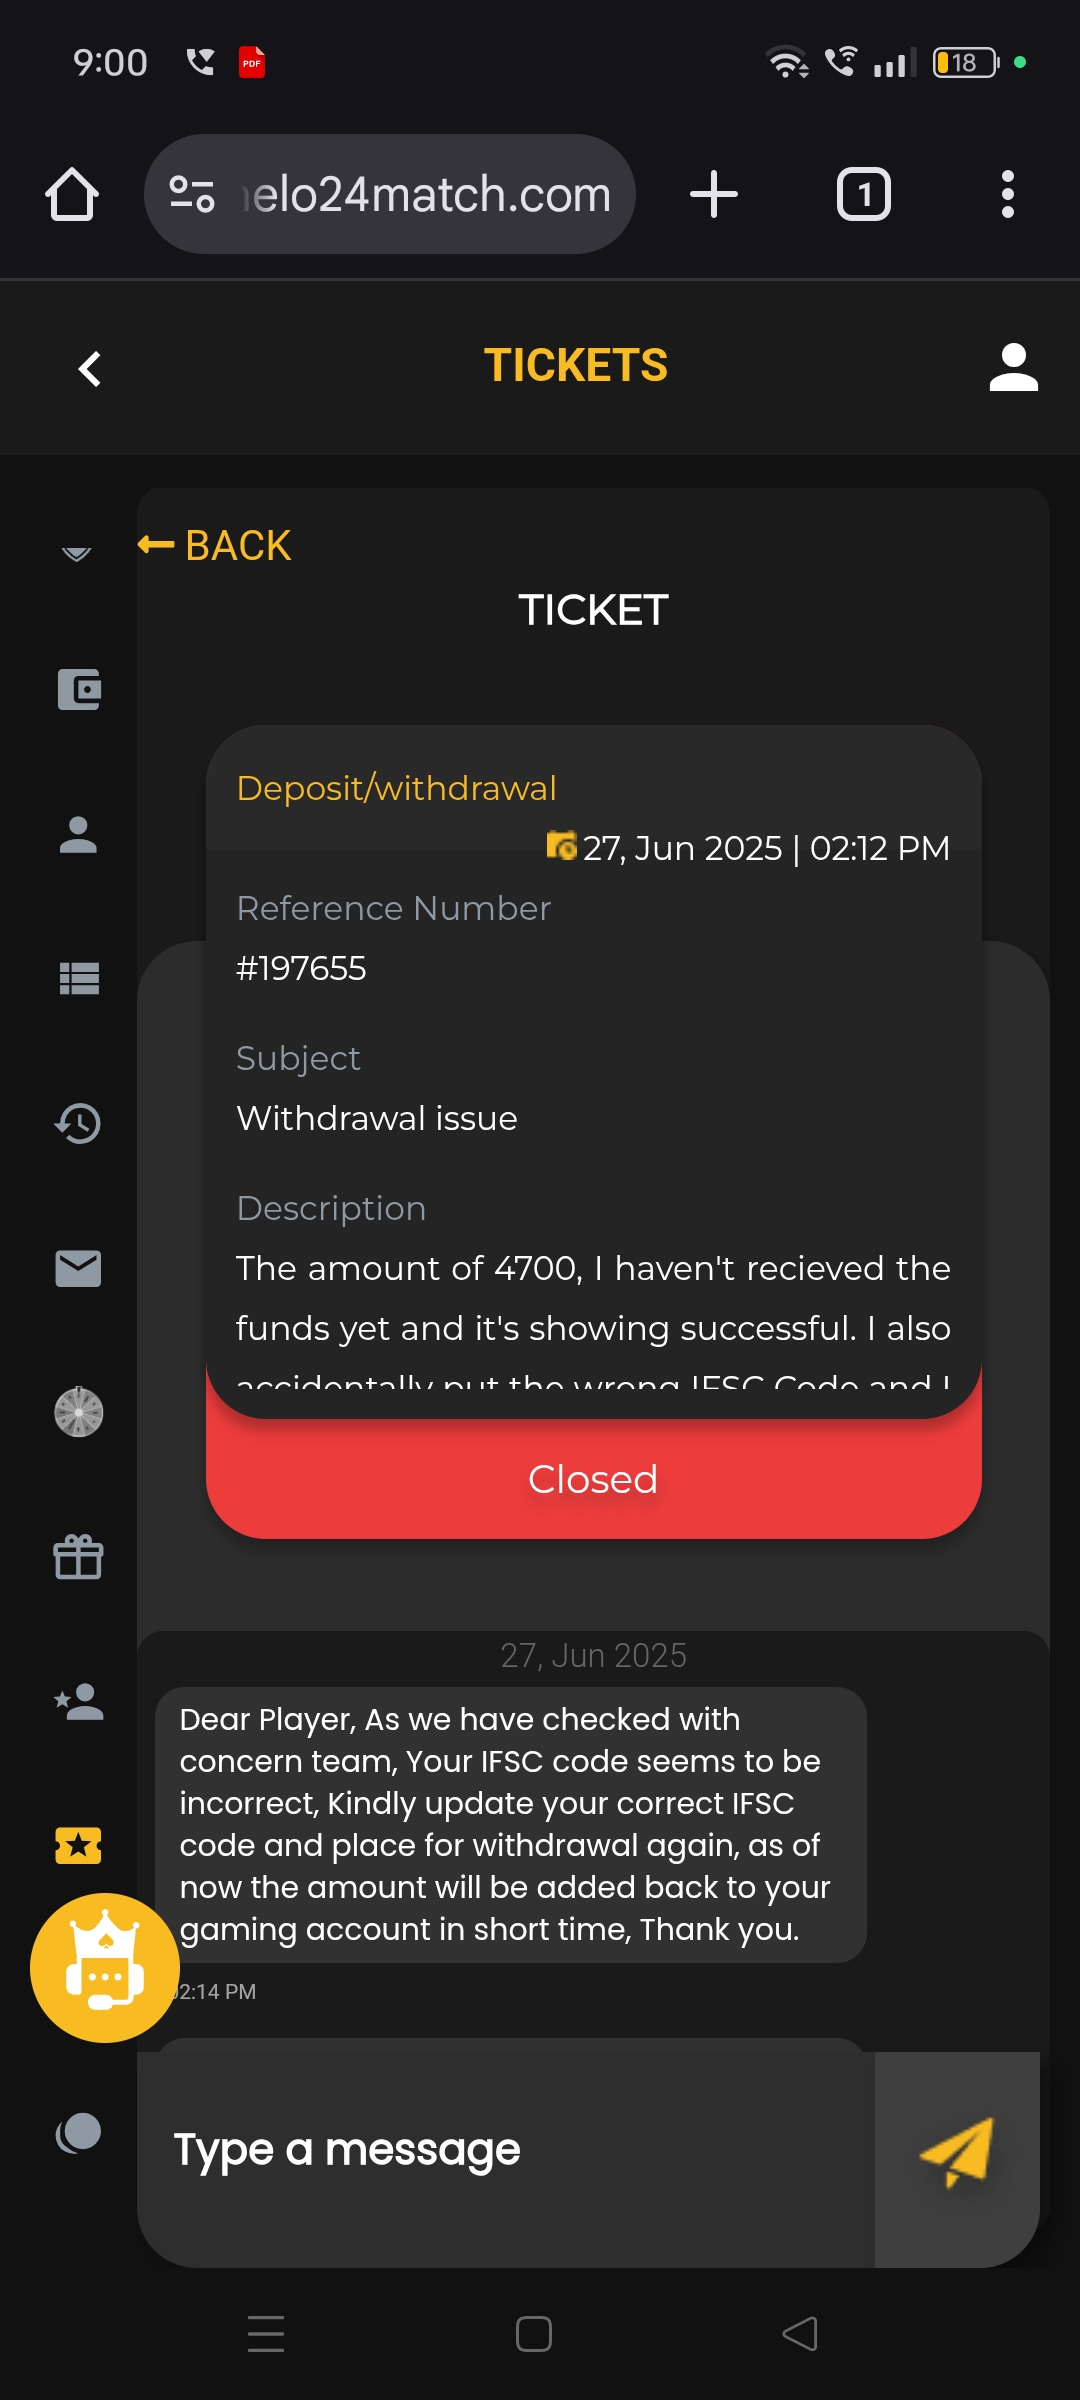Screen dimensions: 1080x2400
Task: Open the browser tab switcher
Action: click(863, 194)
